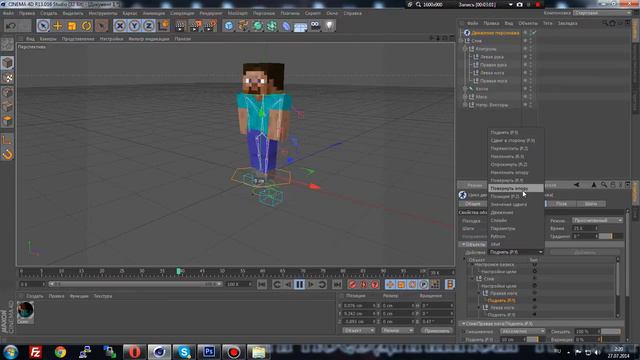Click the red Record keyframe button
Image resolution: width=640 pixels, height=360 pixels.
353,284
